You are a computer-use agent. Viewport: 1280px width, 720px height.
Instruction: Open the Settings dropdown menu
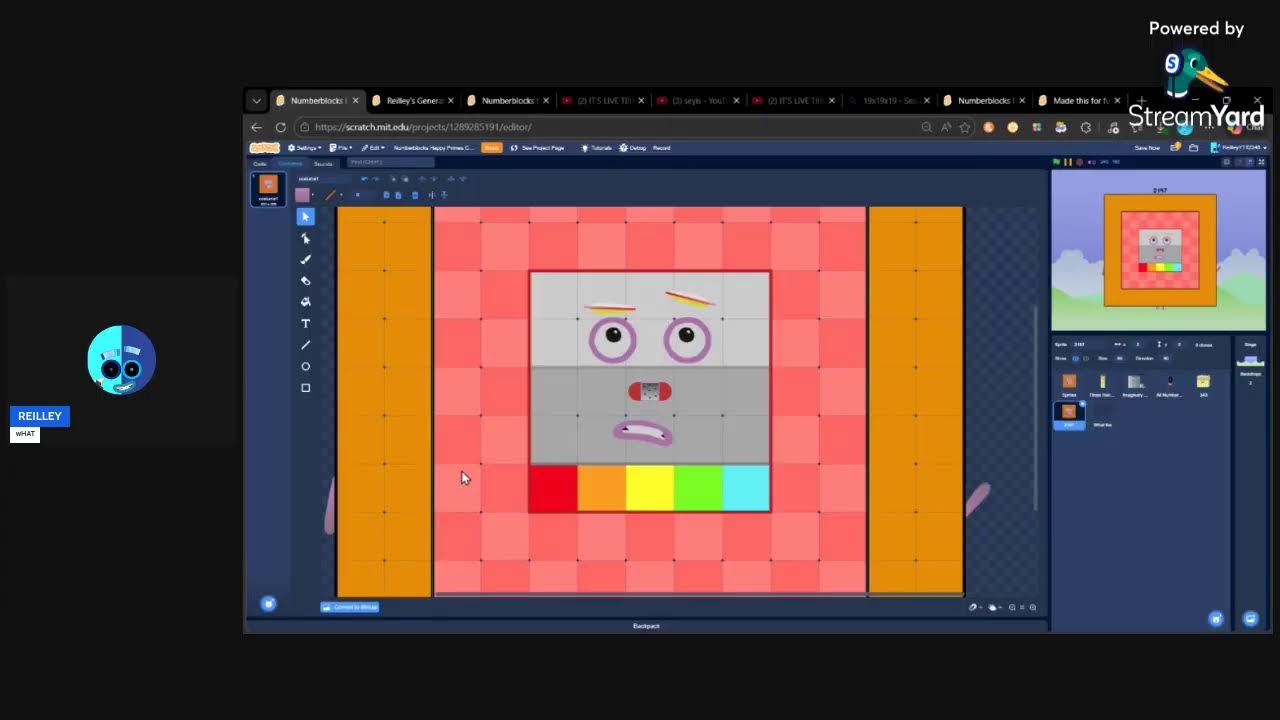click(x=305, y=148)
